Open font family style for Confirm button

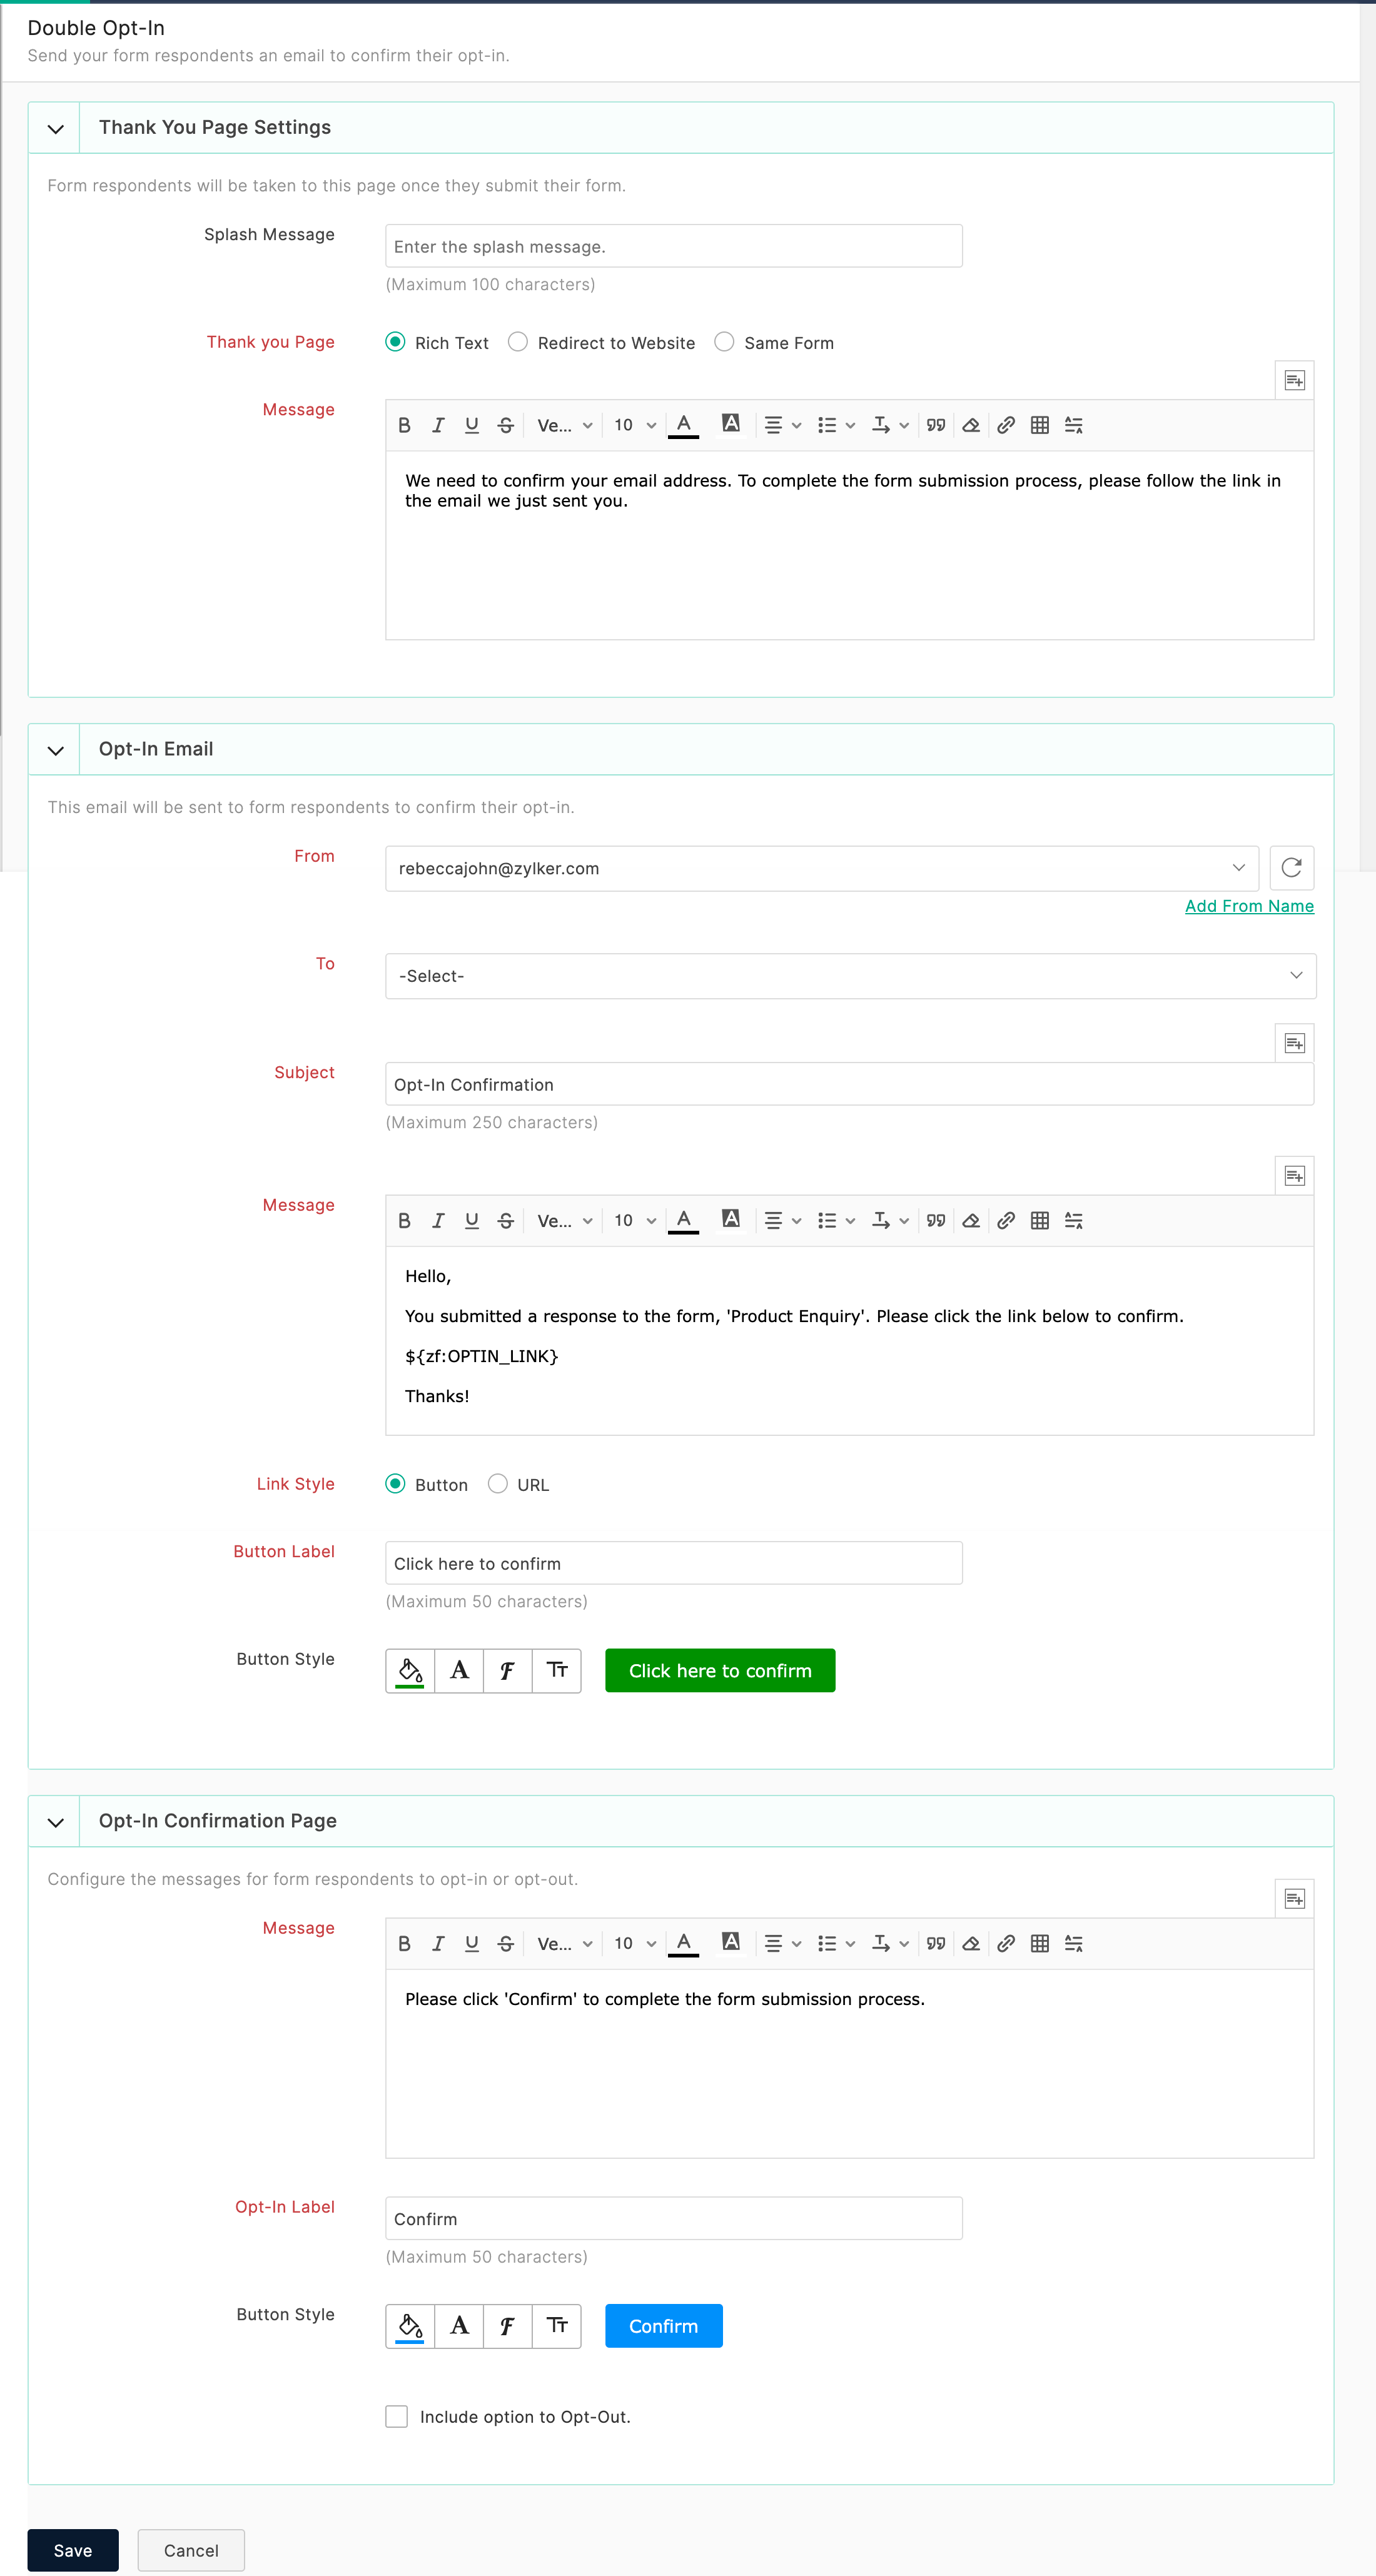pyautogui.click(x=507, y=2325)
